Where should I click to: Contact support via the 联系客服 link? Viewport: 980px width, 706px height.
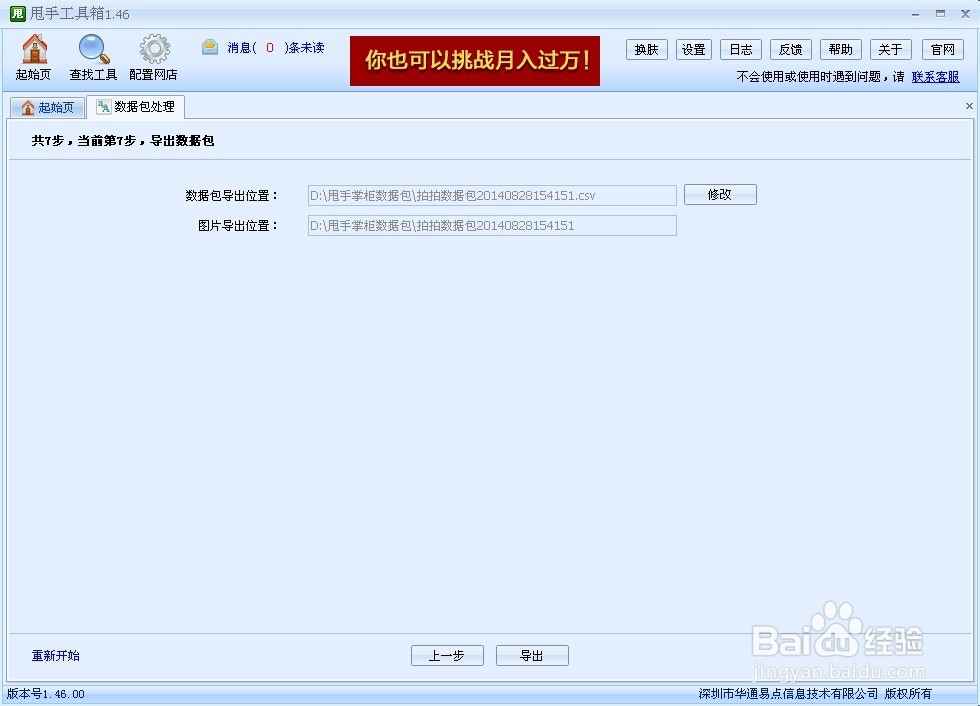936,76
